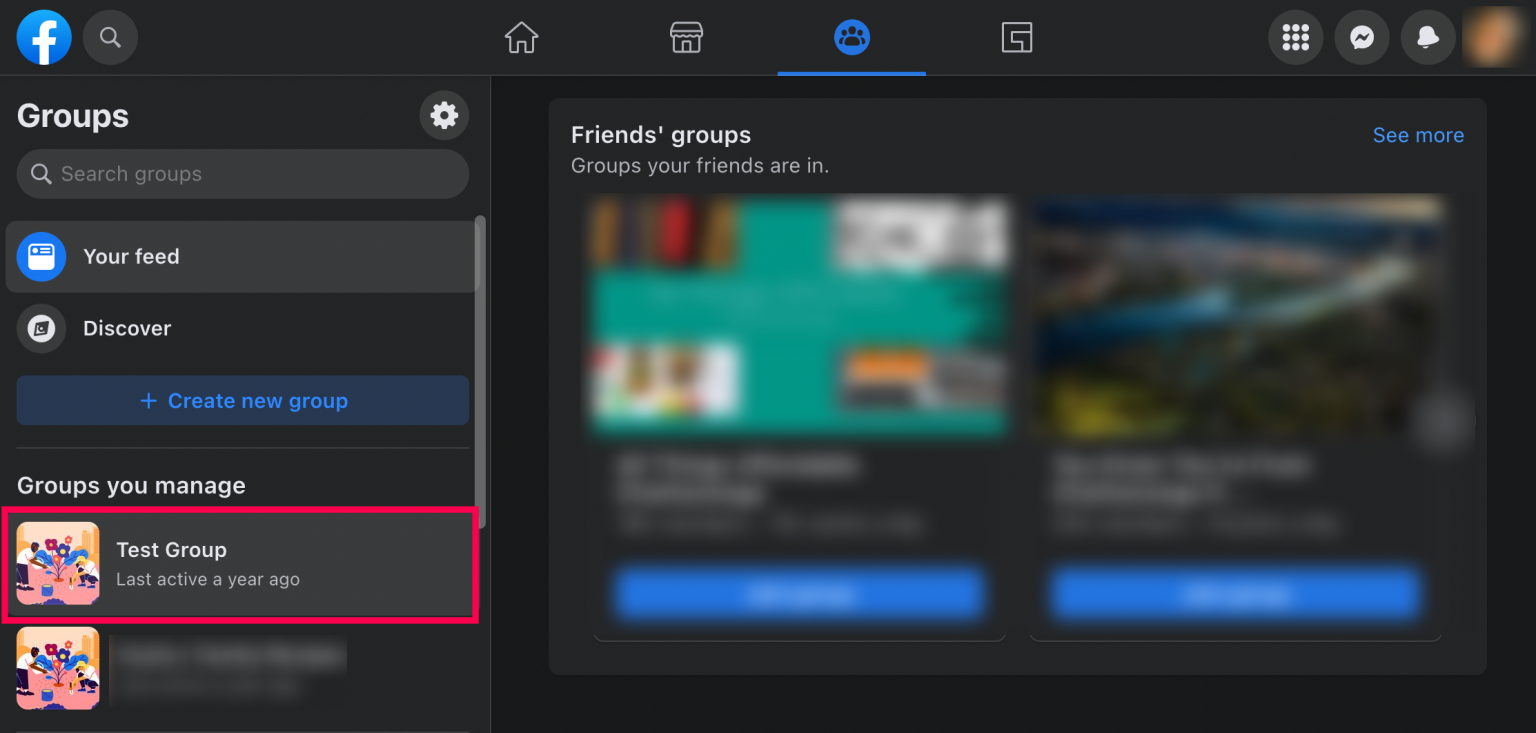
Task: Switch to the Marketplace tab
Action: [686, 37]
